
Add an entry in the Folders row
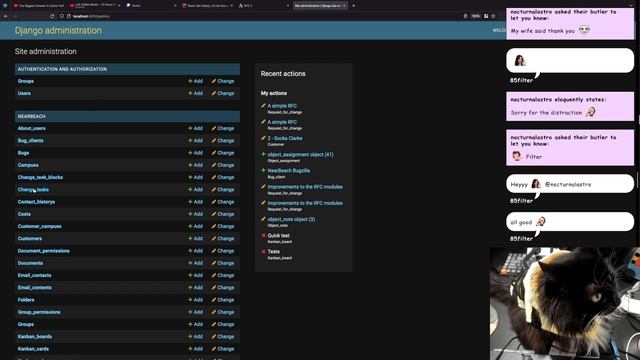point(196,300)
